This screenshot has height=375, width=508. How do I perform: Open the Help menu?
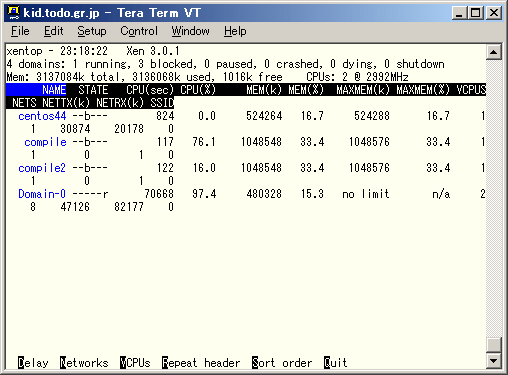pos(235,31)
